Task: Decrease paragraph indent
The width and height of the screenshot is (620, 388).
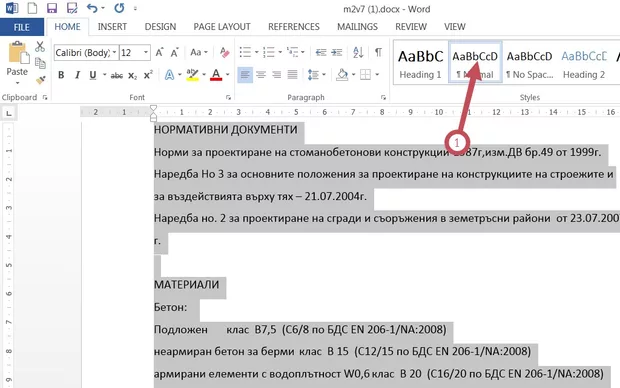Action: coord(321,52)
